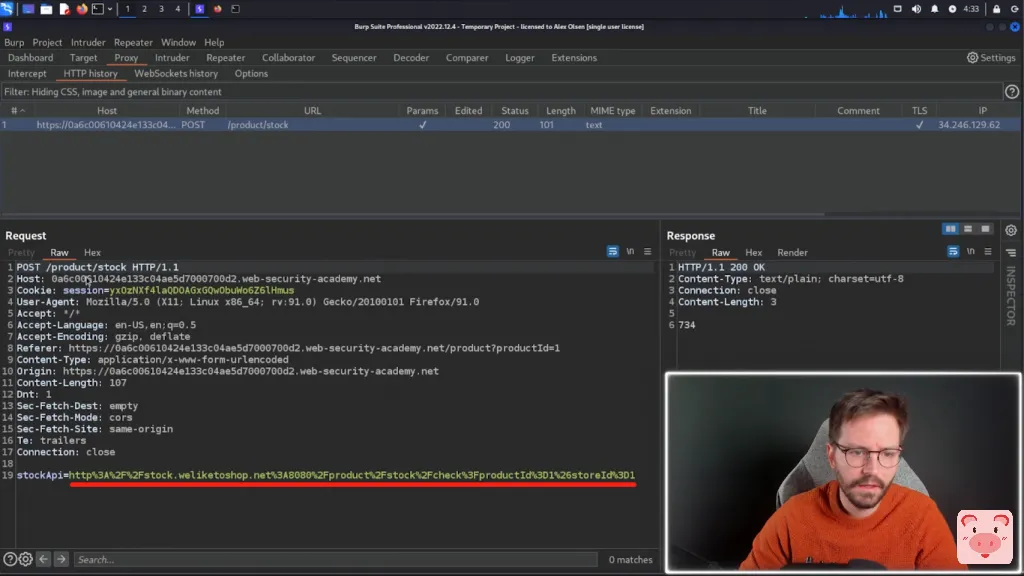1024x576 pixels.
Task: Switch to WebSockets history sub-tab
Action: 176,74
